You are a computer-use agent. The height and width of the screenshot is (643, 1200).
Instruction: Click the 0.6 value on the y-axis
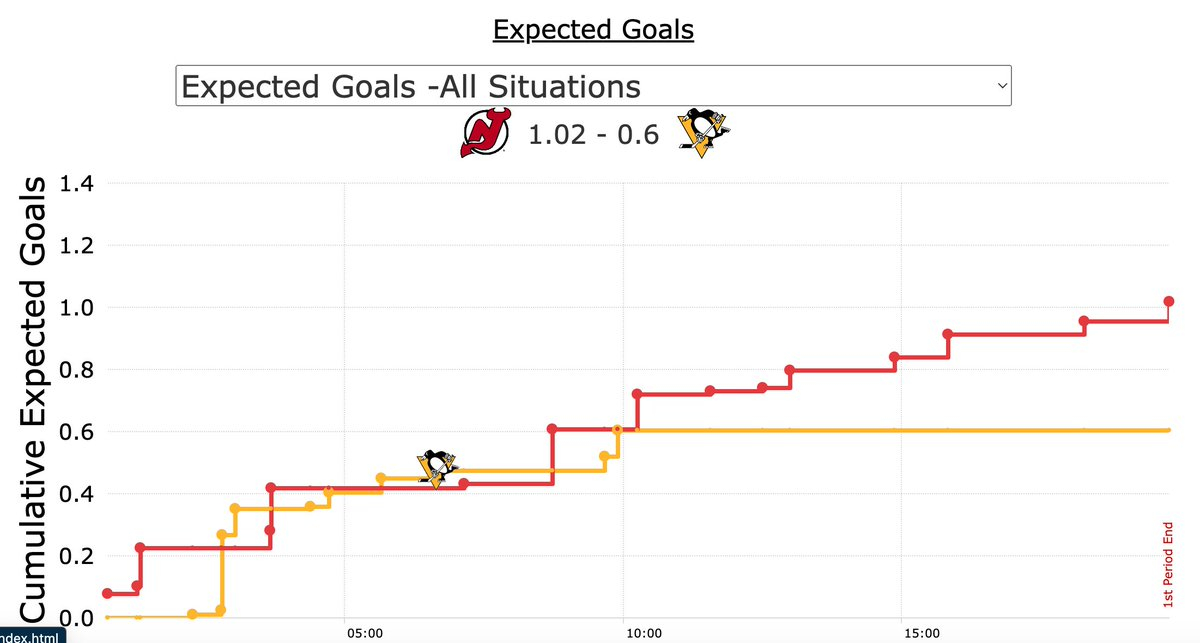pyautogui.click(x=76, y=432)
